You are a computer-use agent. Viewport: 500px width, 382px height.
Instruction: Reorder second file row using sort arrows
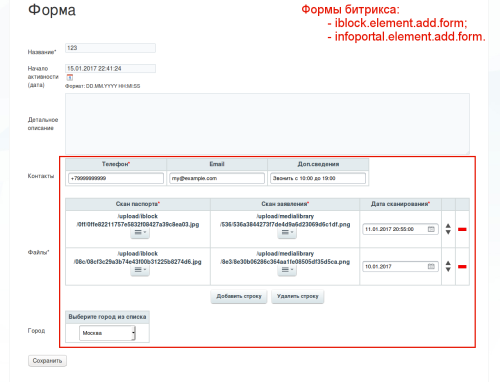(448, 266)
